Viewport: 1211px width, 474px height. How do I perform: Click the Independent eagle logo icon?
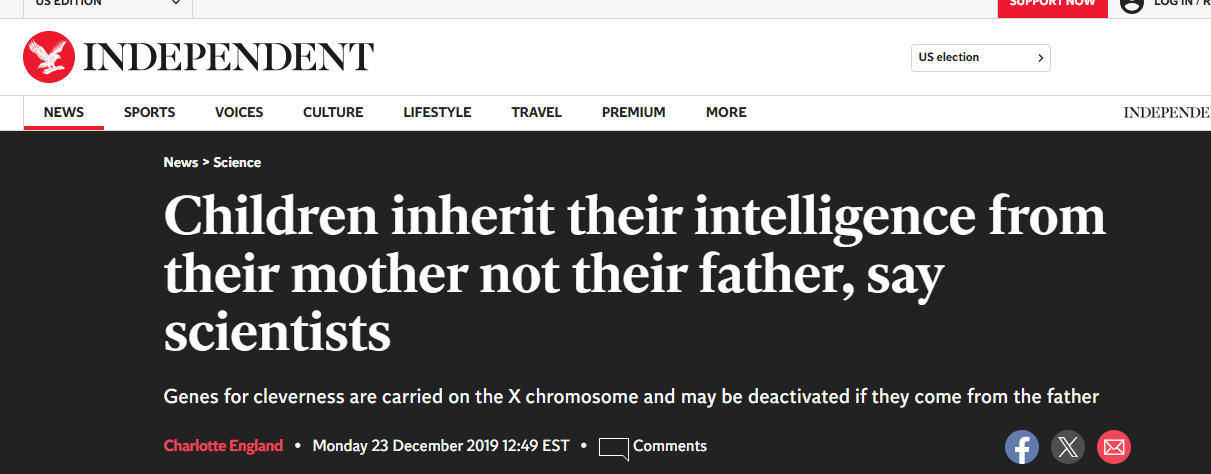(x=49, y=57)
